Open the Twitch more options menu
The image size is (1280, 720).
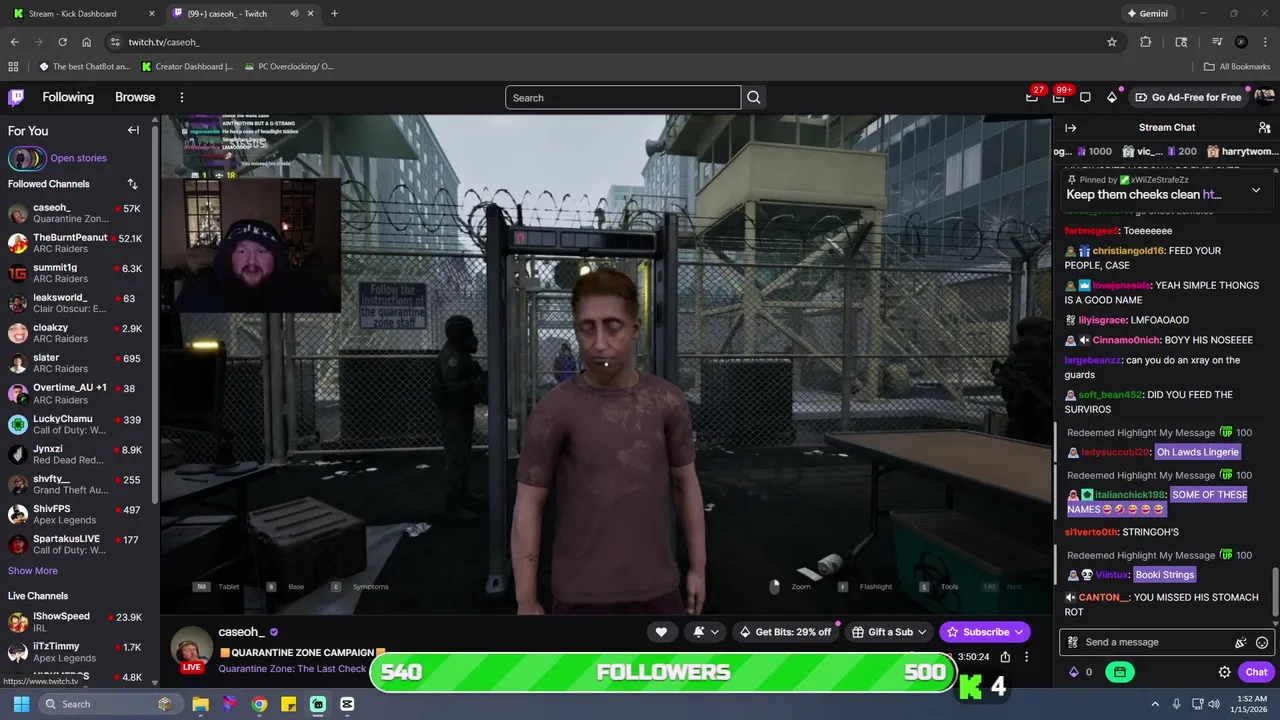point(182,97)
